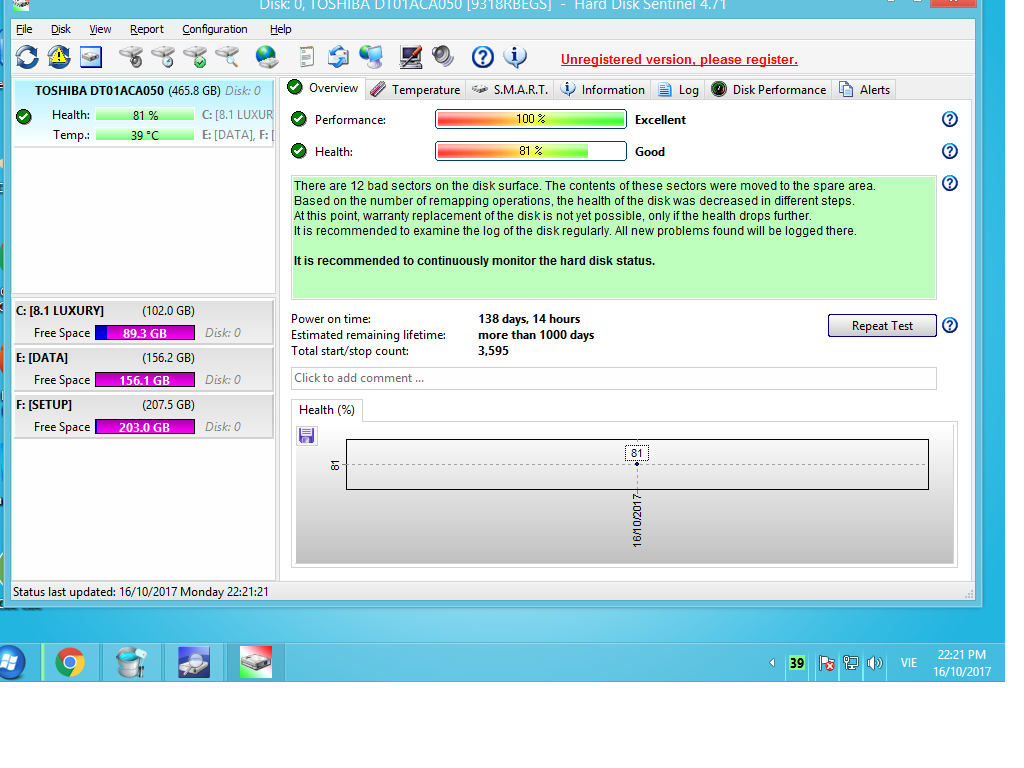This screenshot has width=1024, height=768.
Task: Open the Disk Performance tab
Action: pos(769,89)
